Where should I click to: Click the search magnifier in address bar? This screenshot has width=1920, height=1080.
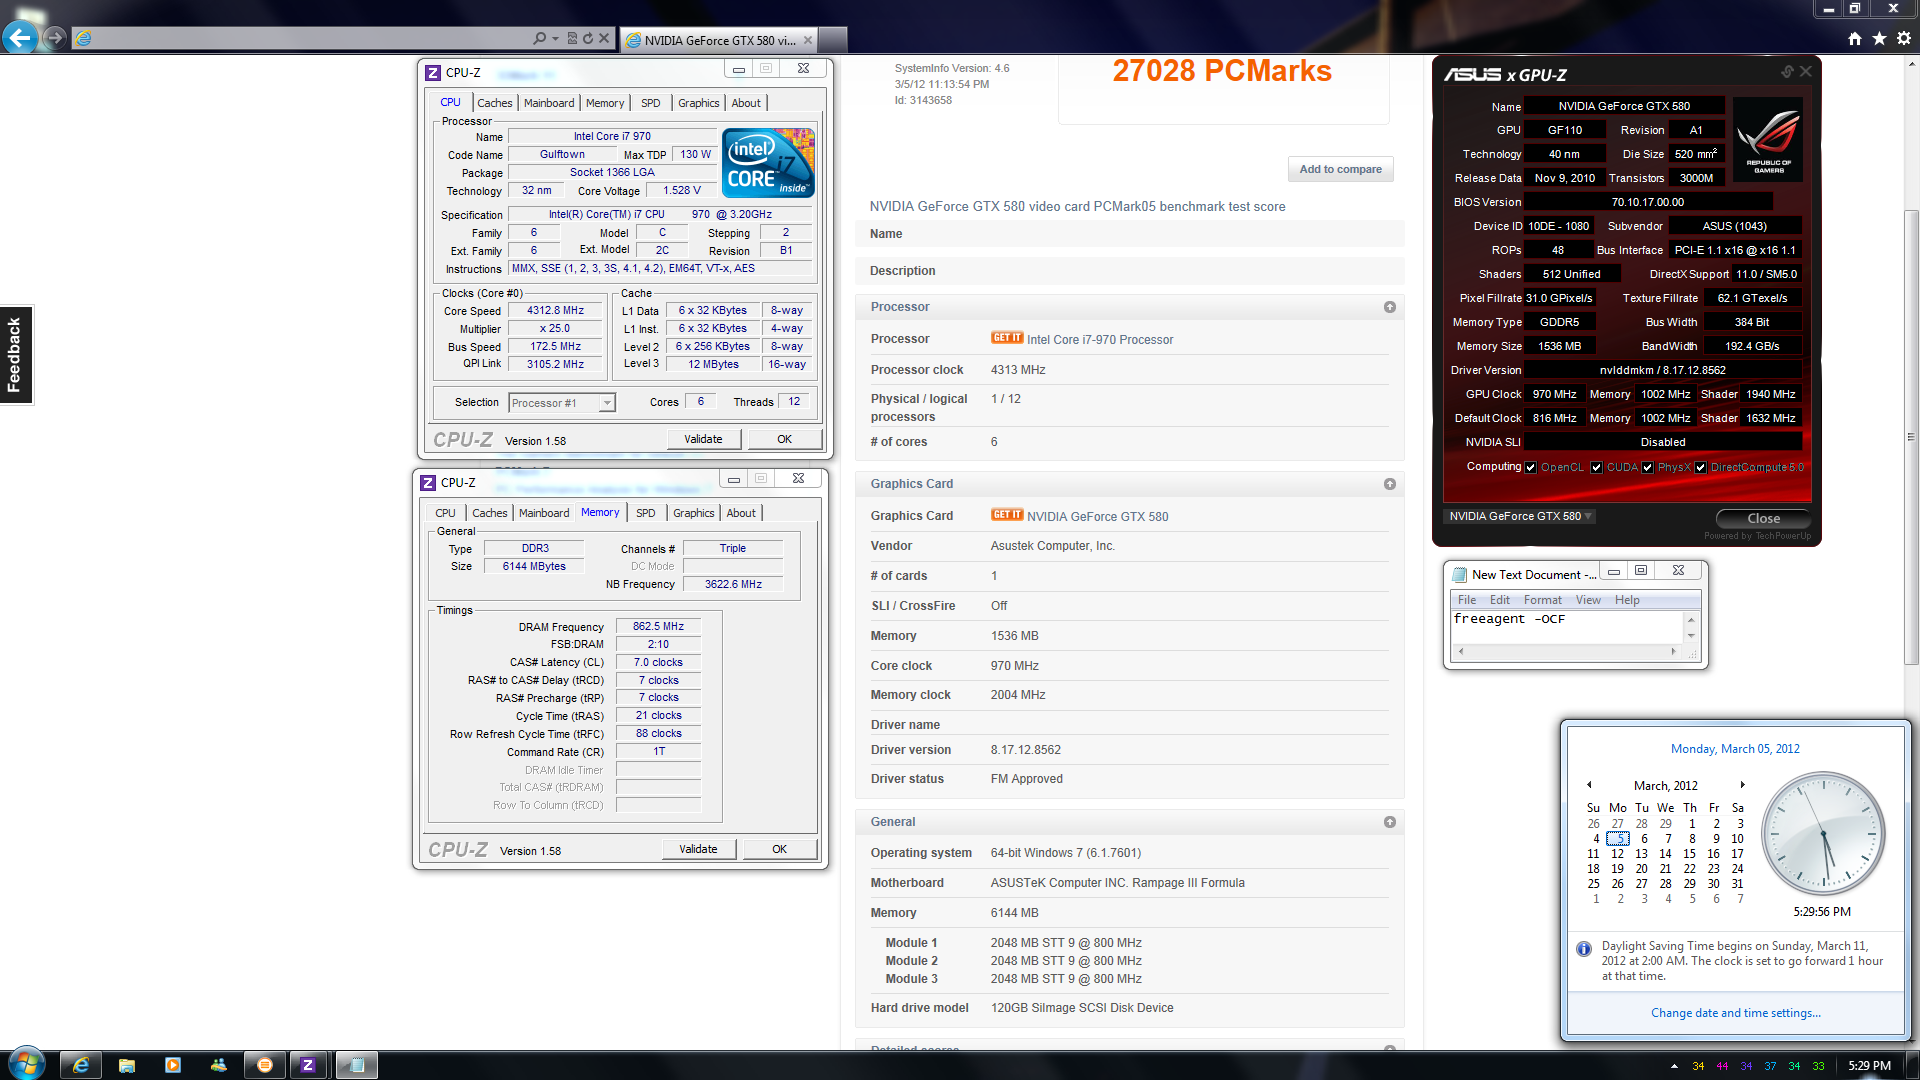coord(540,38)
